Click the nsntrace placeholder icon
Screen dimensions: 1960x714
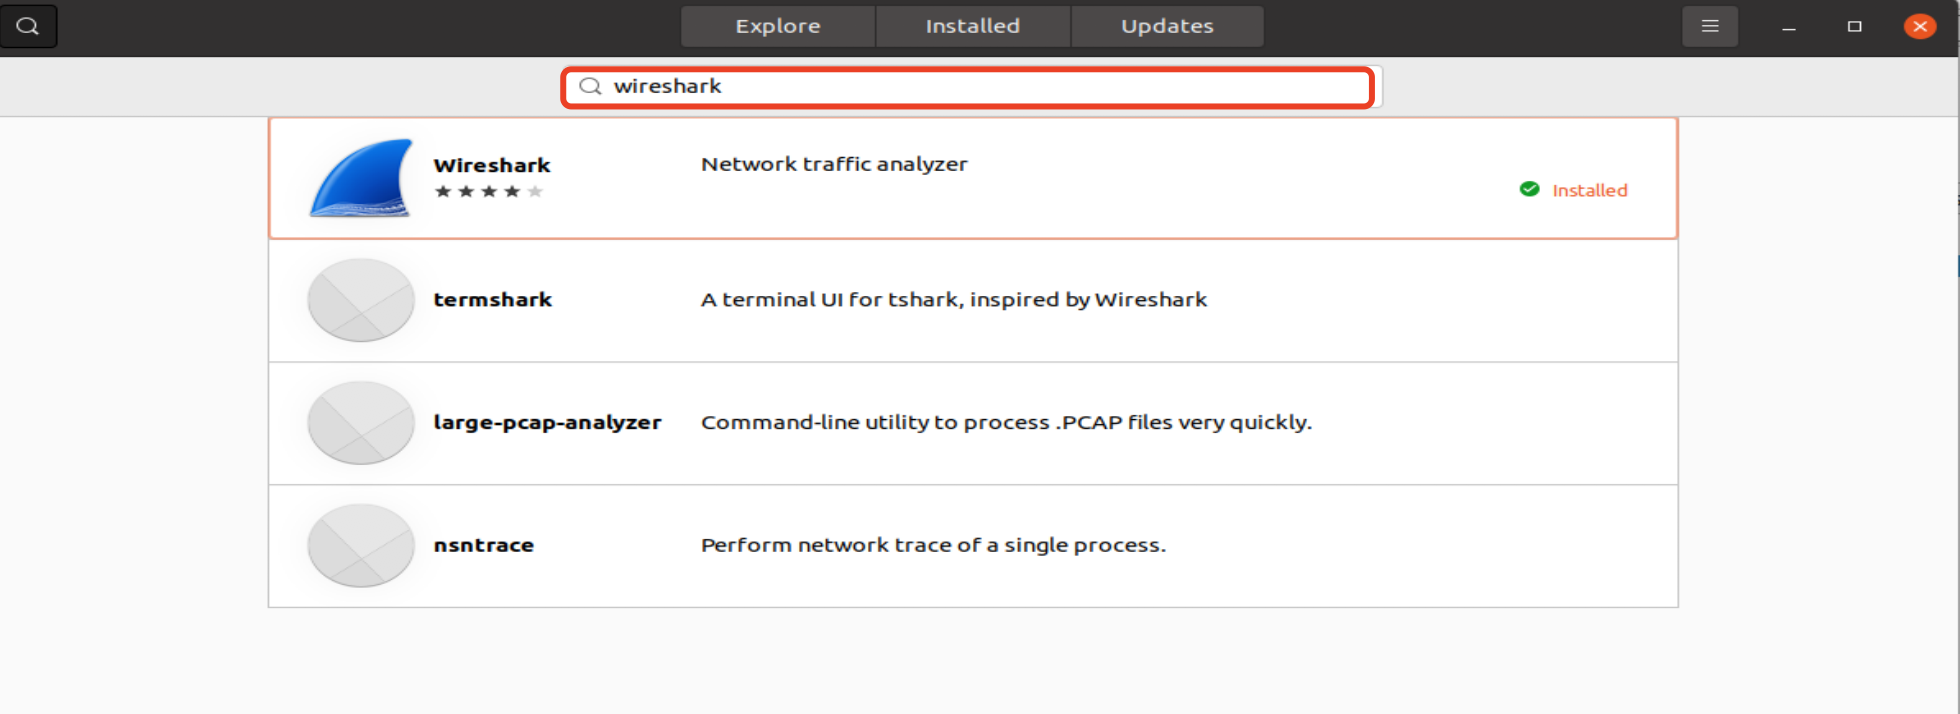coord(360,546)
